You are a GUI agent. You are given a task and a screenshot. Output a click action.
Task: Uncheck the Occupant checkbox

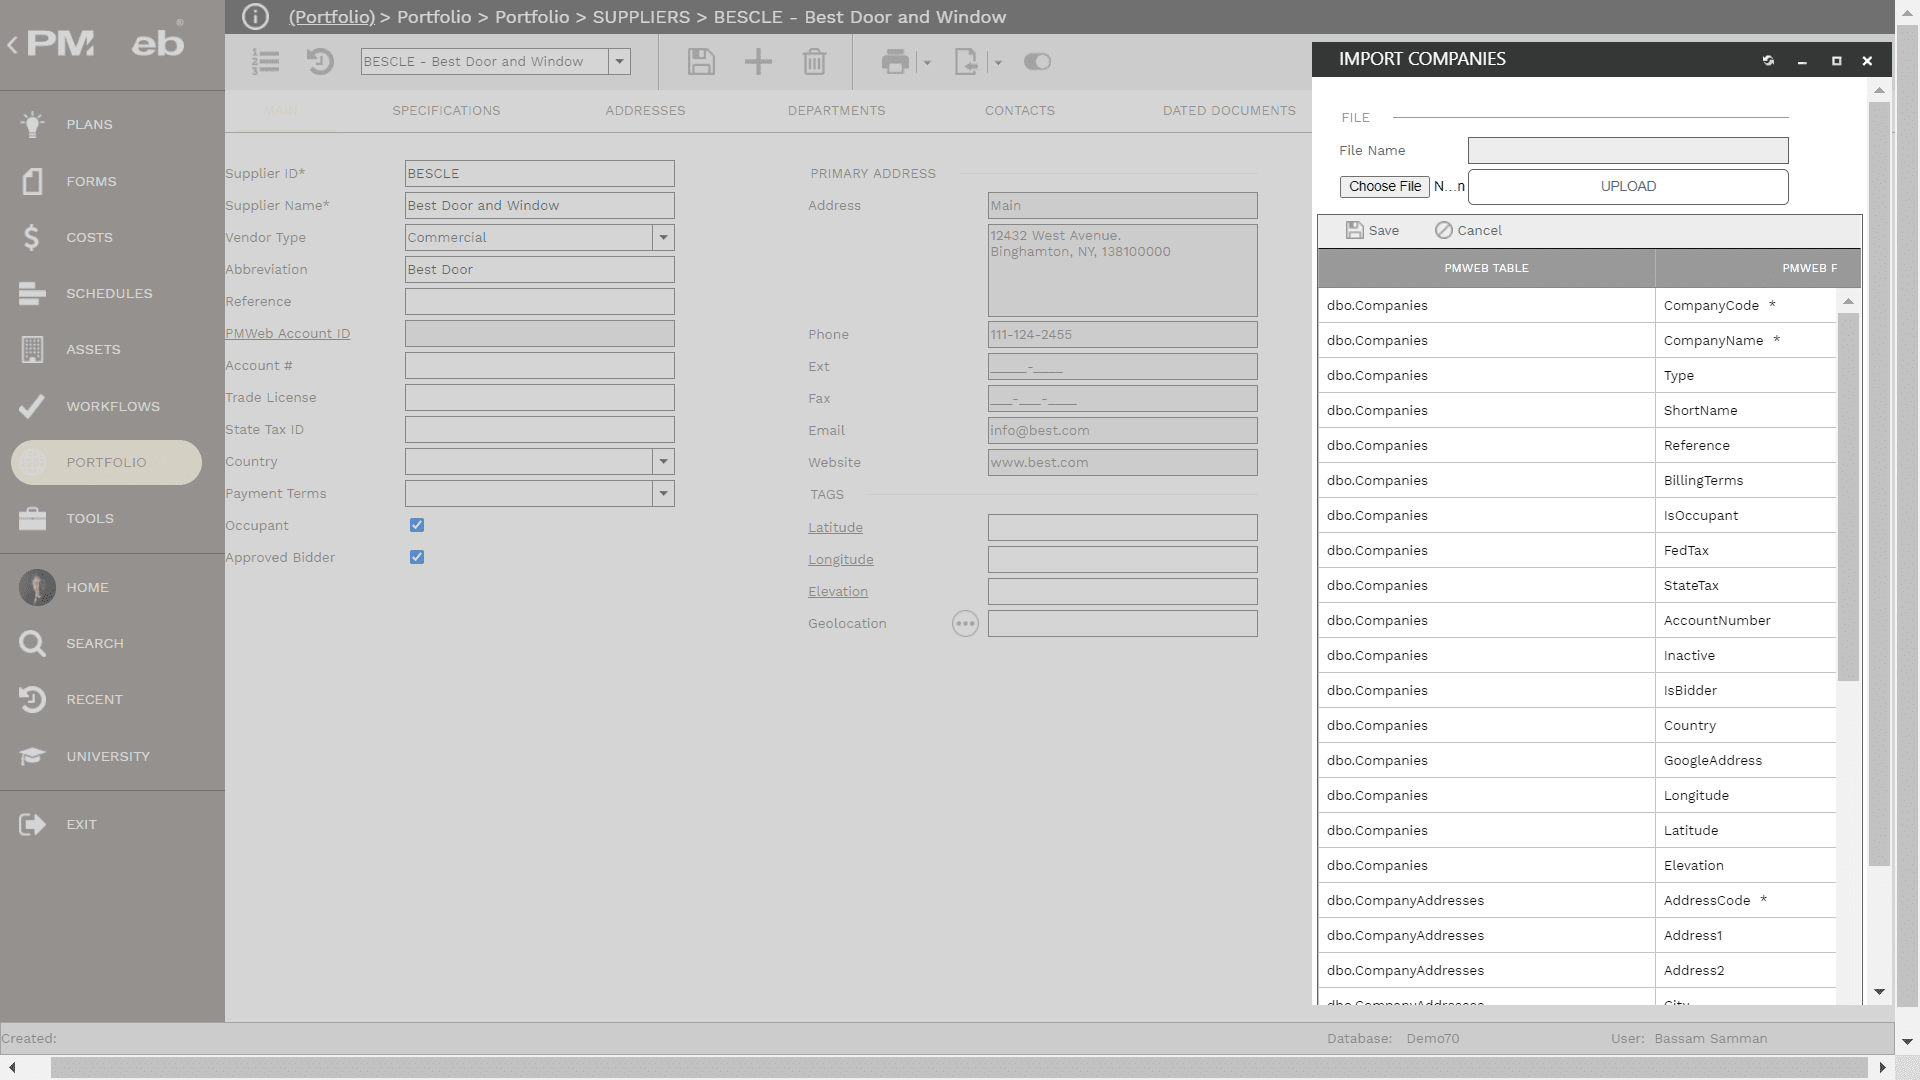click(417, 524)
